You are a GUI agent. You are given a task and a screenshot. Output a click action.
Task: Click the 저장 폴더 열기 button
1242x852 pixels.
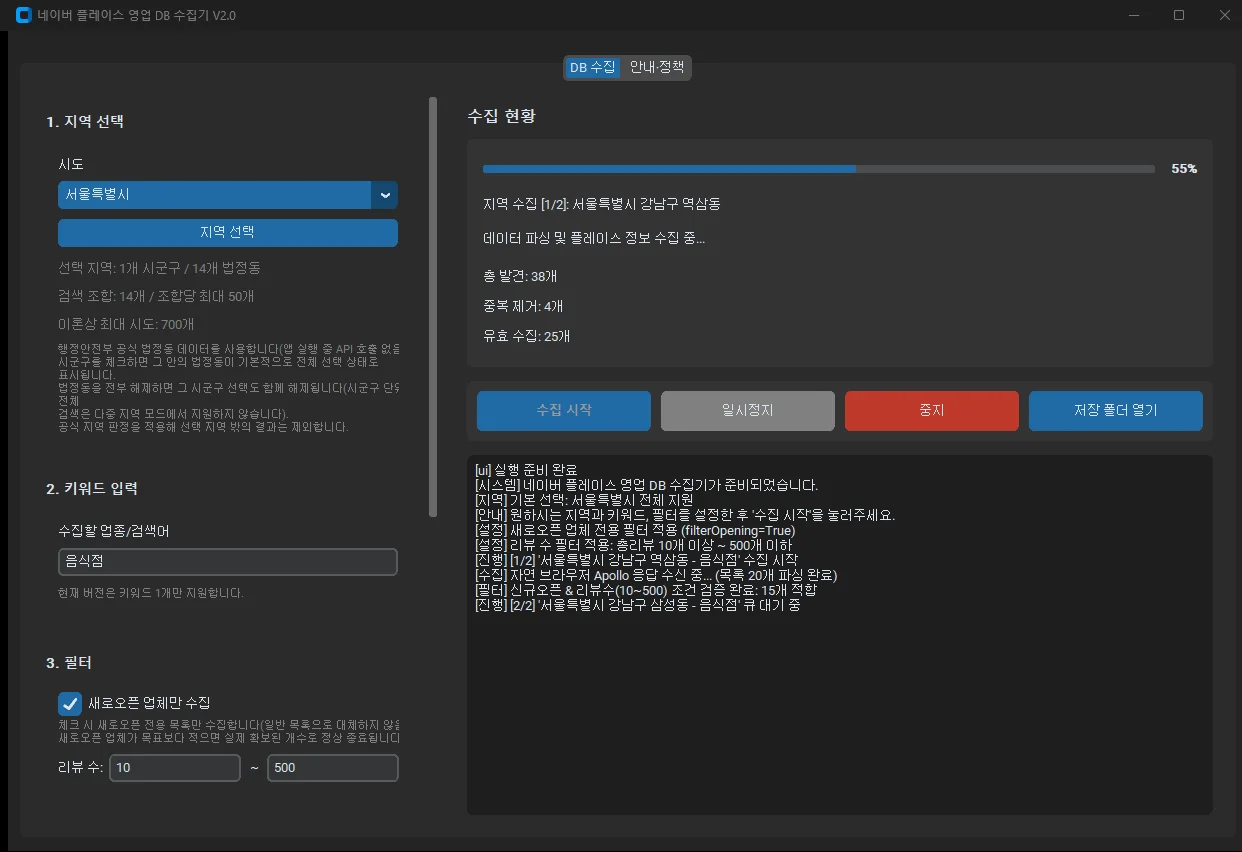pos(1116,411)
